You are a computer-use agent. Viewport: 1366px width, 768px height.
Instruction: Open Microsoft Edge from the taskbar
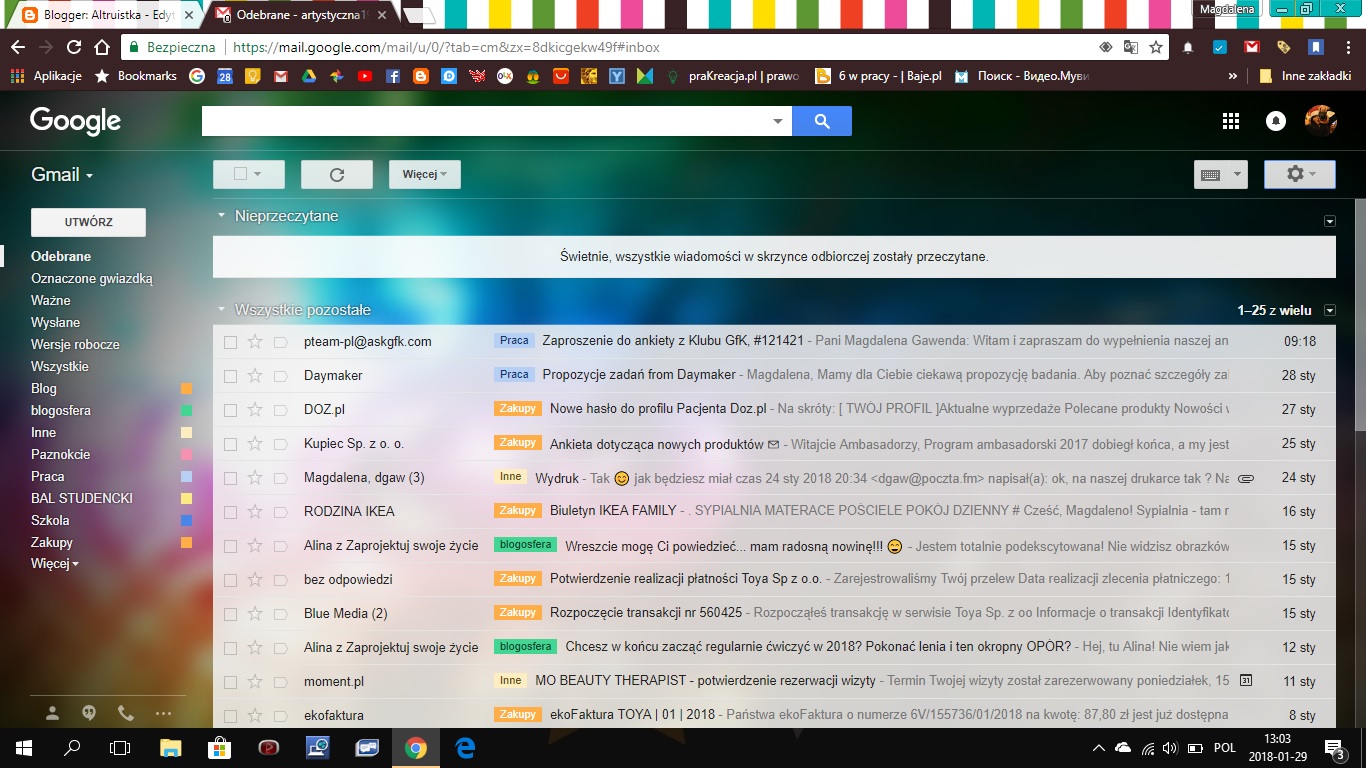coord(465,747)
